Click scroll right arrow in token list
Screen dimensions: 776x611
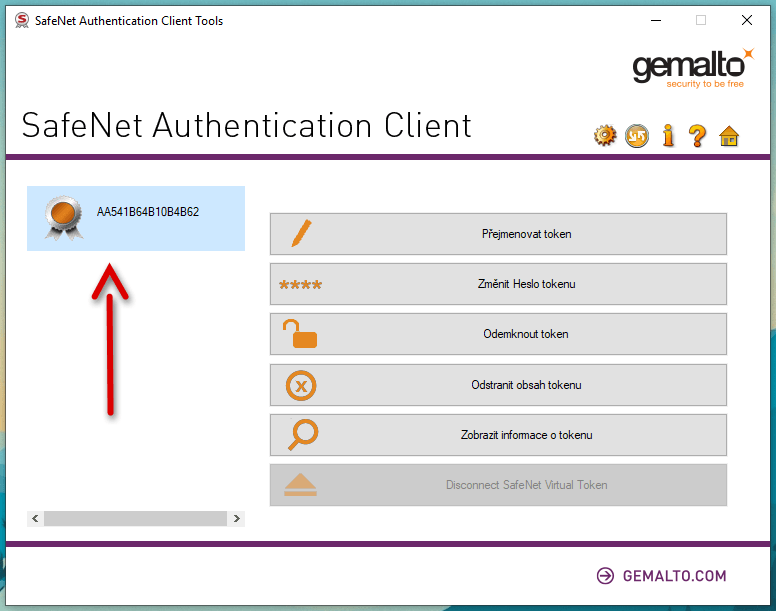tap(237, 518)
